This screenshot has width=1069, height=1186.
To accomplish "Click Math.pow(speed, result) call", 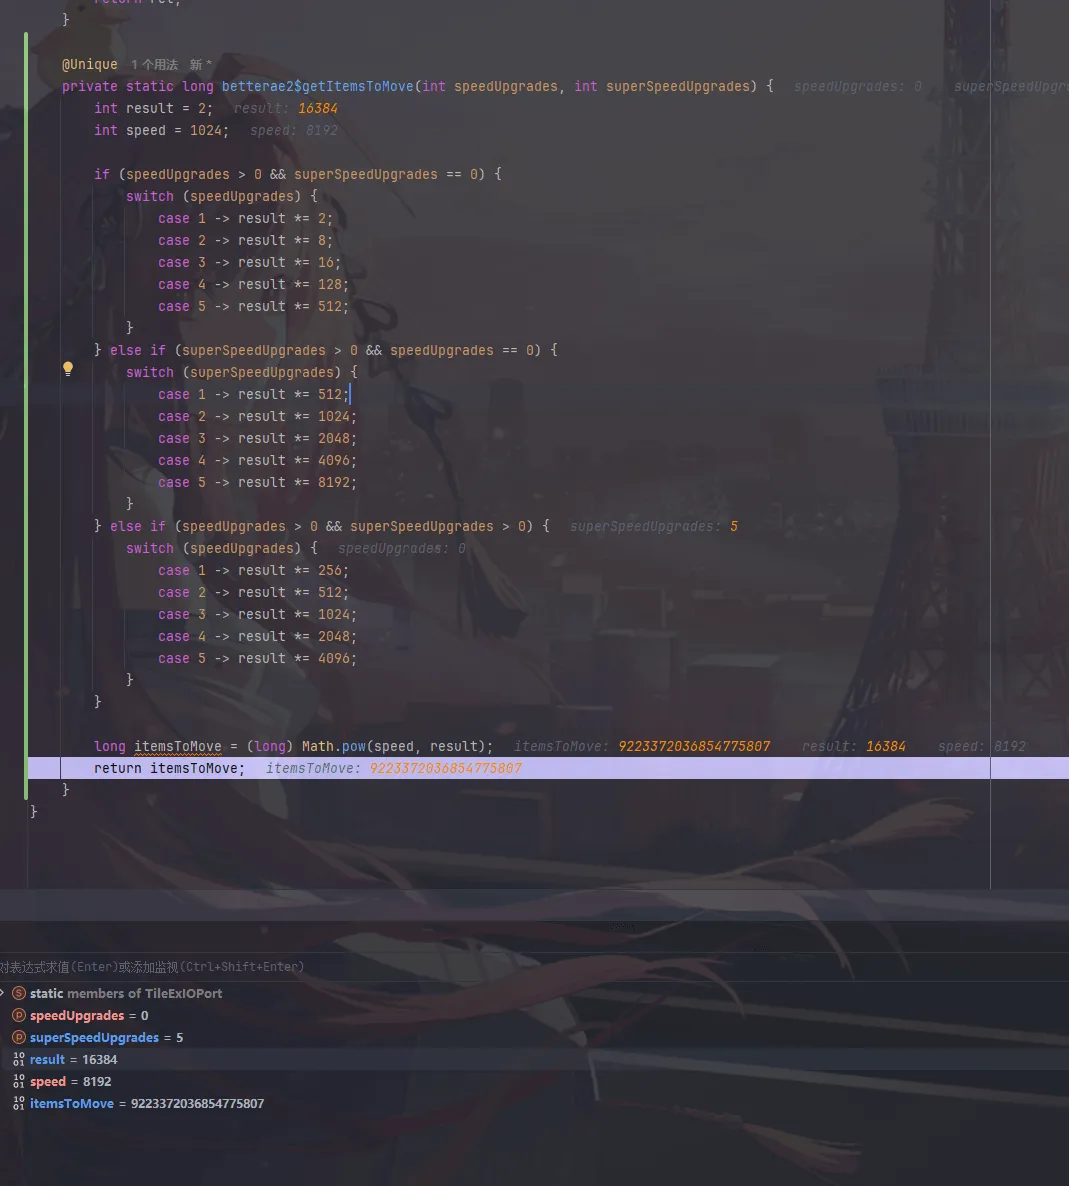I will (x=393, y=747).
